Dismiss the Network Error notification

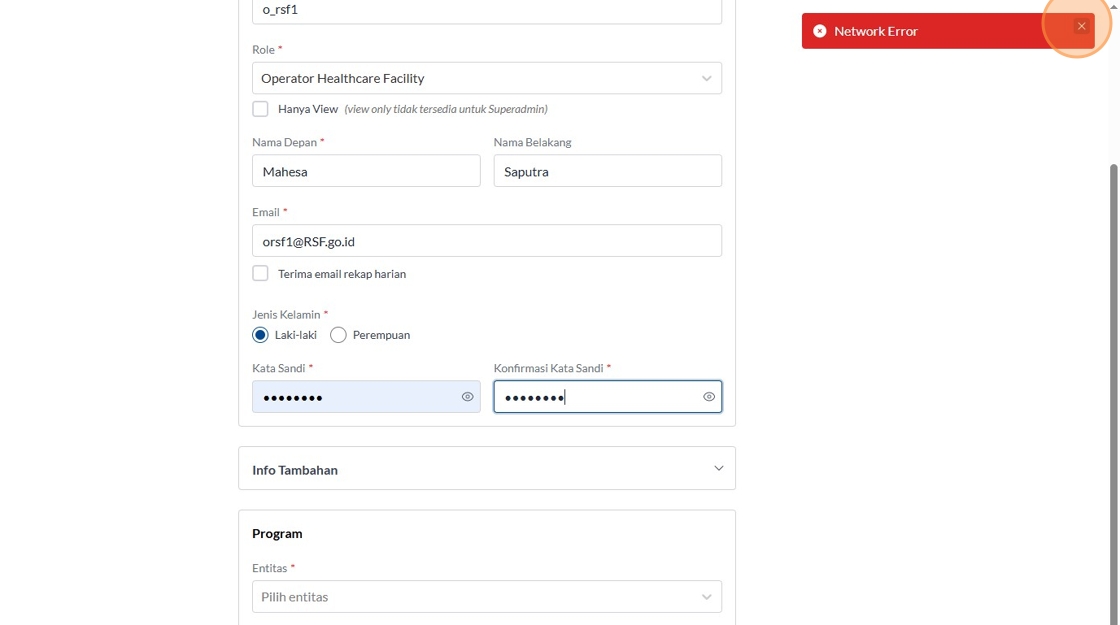pyautogui.click(x=1081, y=26)
